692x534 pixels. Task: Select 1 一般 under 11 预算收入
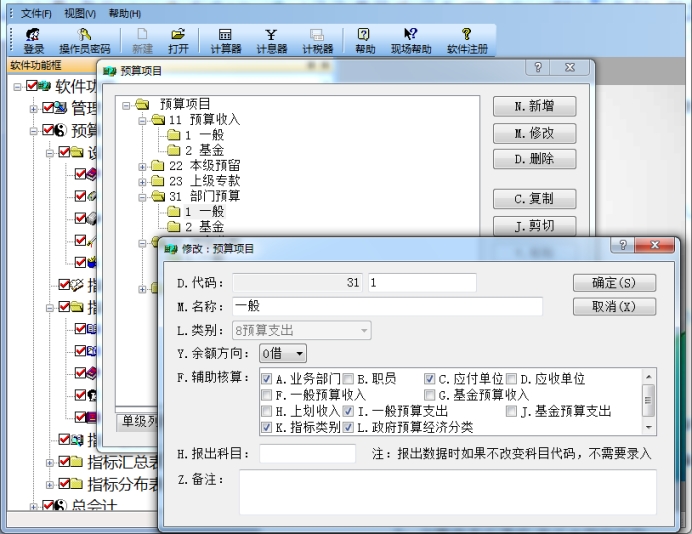(204, 135)
